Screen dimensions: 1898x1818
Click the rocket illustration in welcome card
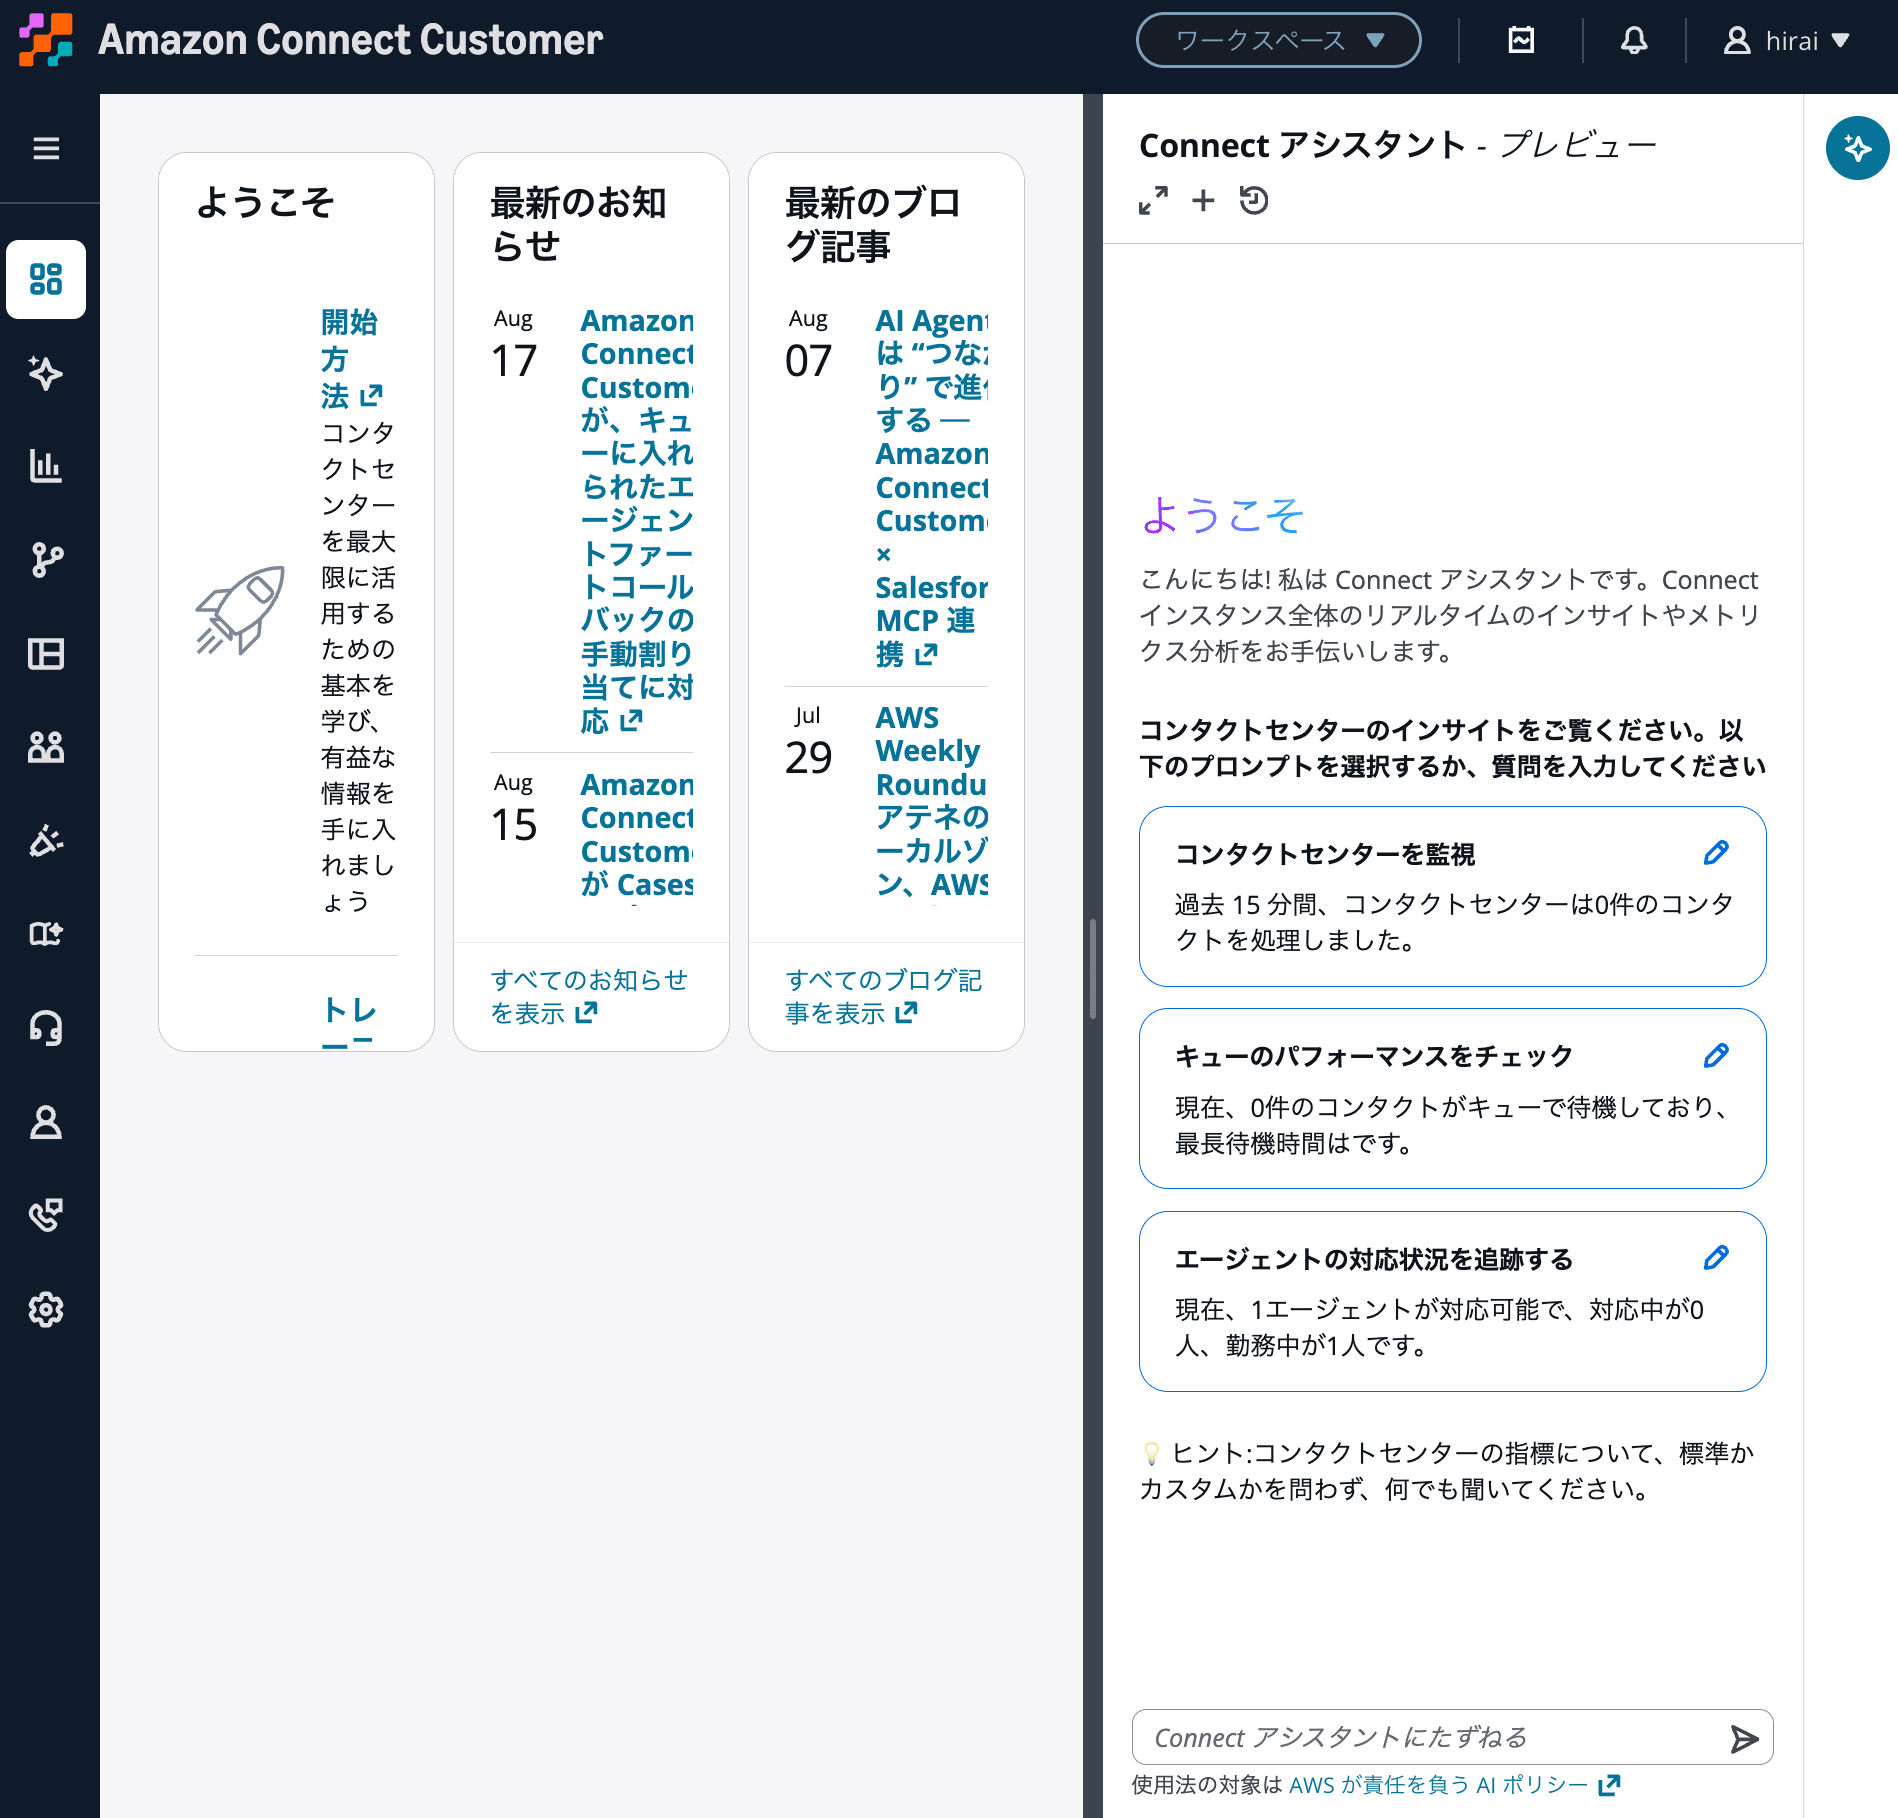[x=240, y=609]
